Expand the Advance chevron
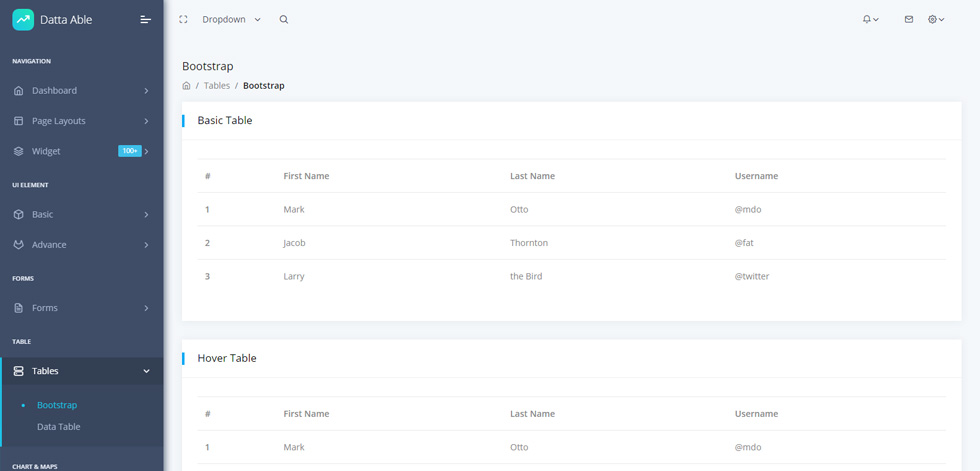The height and width of the screenshot is (471, 980). pos(146,245)
